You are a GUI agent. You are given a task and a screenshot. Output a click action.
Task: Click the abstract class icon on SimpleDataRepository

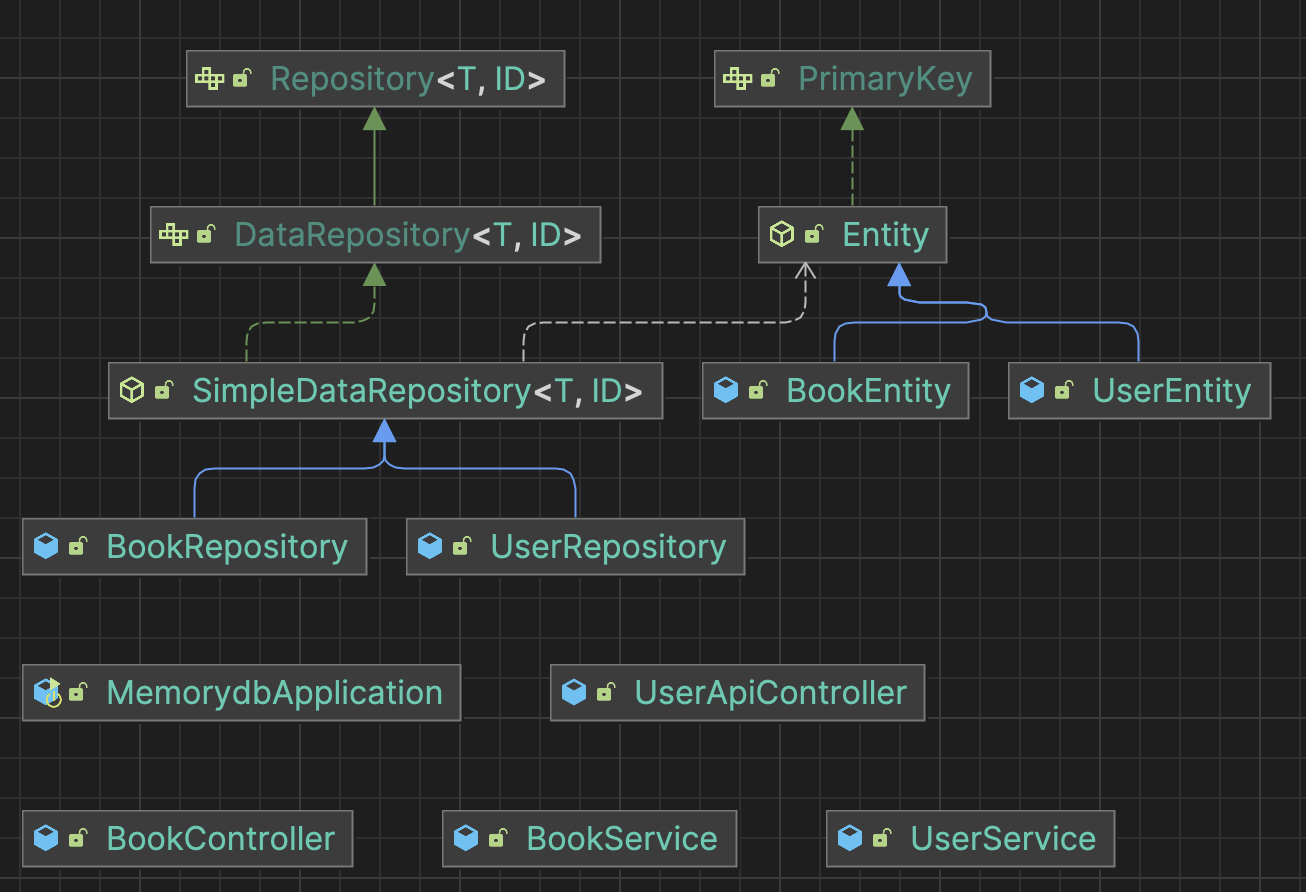(131, 390)
